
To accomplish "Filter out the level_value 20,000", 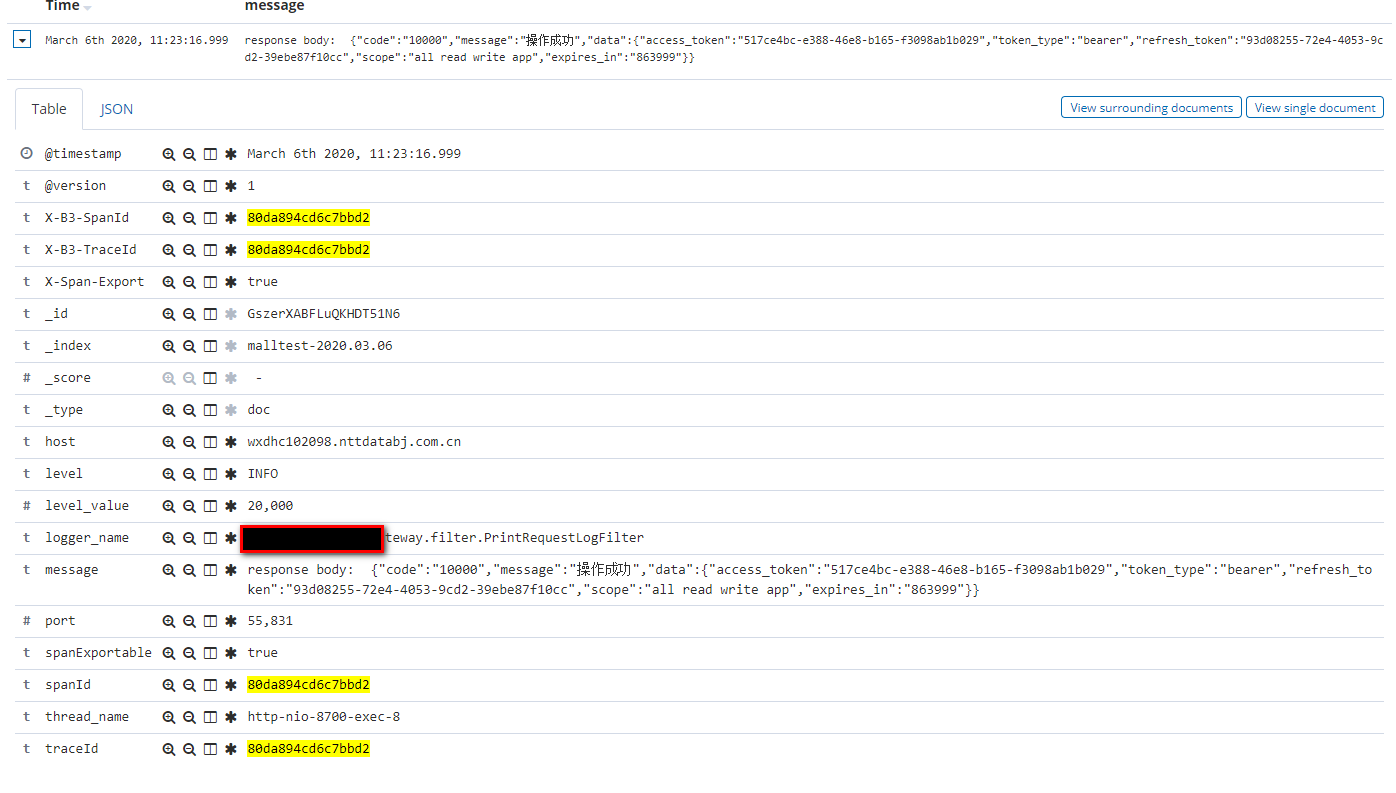I will coord(189,505).
